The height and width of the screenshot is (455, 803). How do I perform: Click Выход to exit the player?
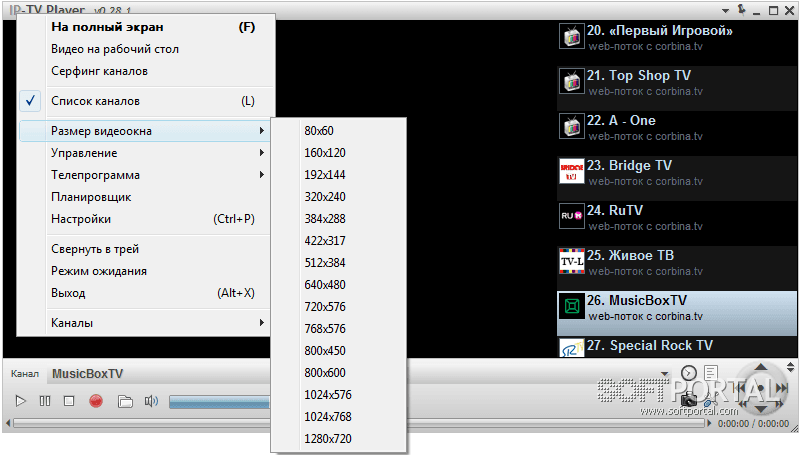146,293
